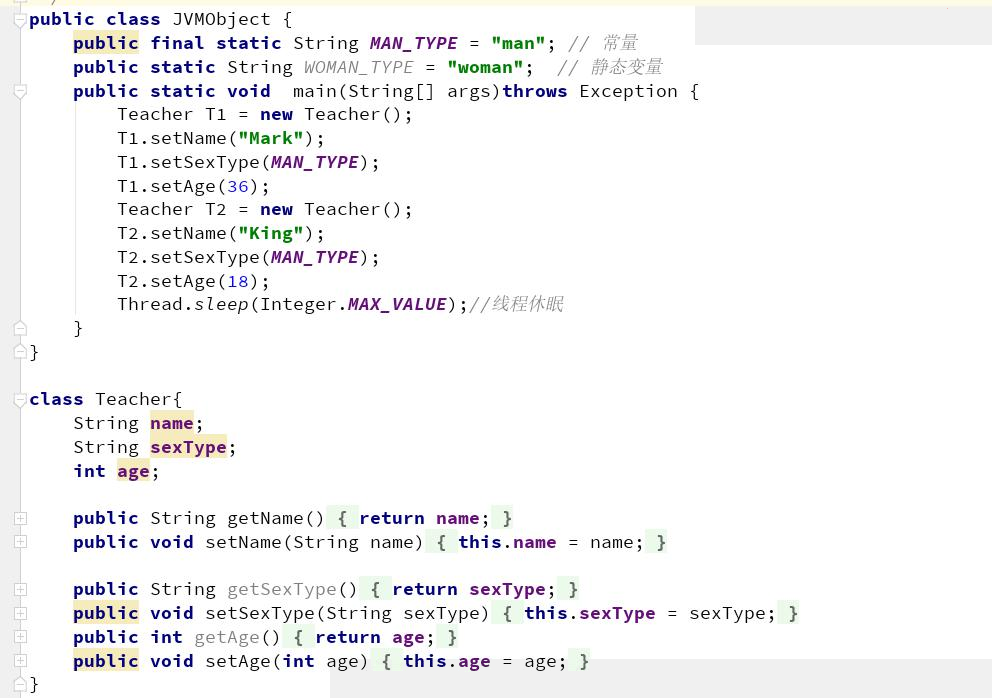
Task: Expand the folded setName() method
Action: [x=20, y=542]
